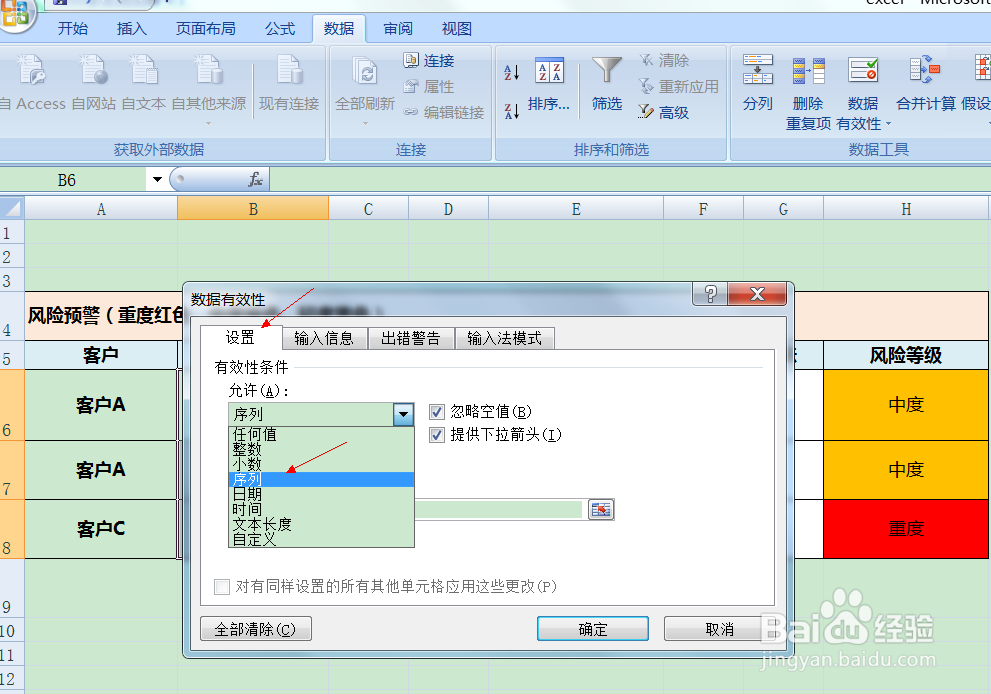The image size is (991, 694).
Task: Click the 风险等级 header cell
Action: 906,355
